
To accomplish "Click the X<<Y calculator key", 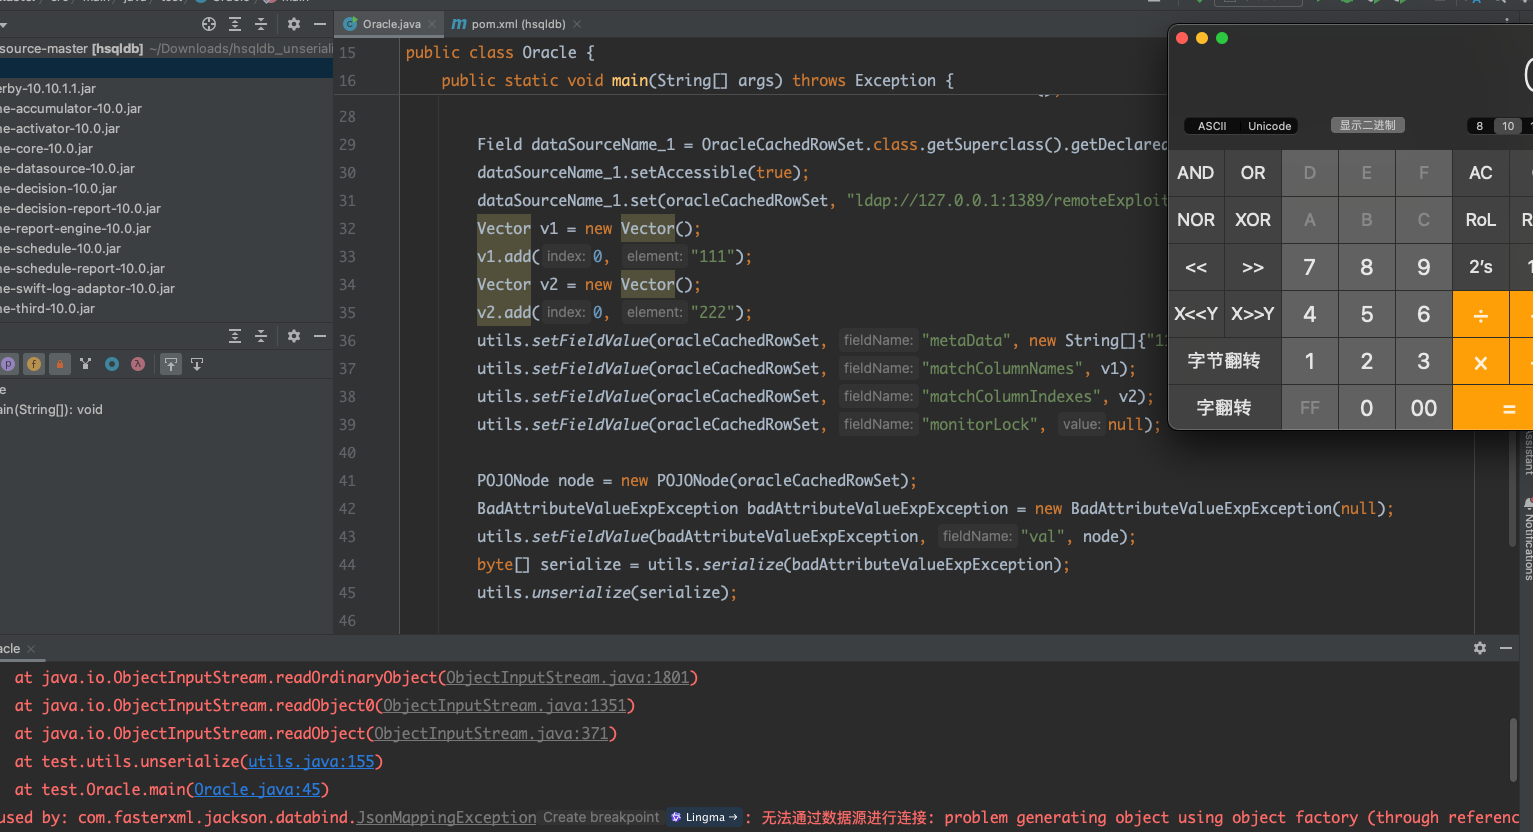I will pyautogui.click(x=1196, y=314).
